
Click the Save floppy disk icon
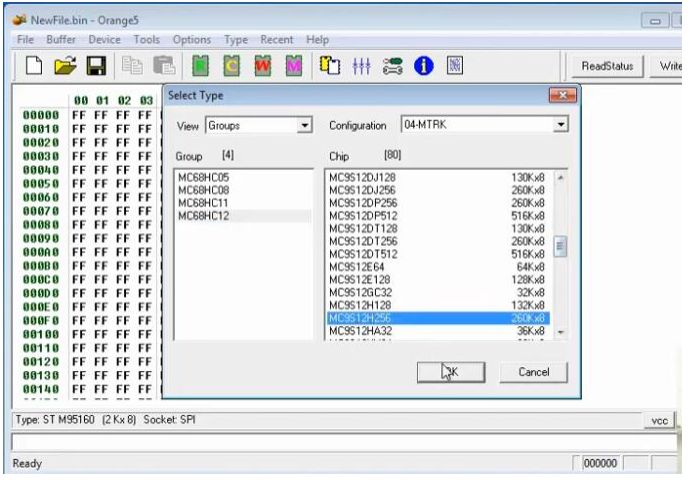96,67
